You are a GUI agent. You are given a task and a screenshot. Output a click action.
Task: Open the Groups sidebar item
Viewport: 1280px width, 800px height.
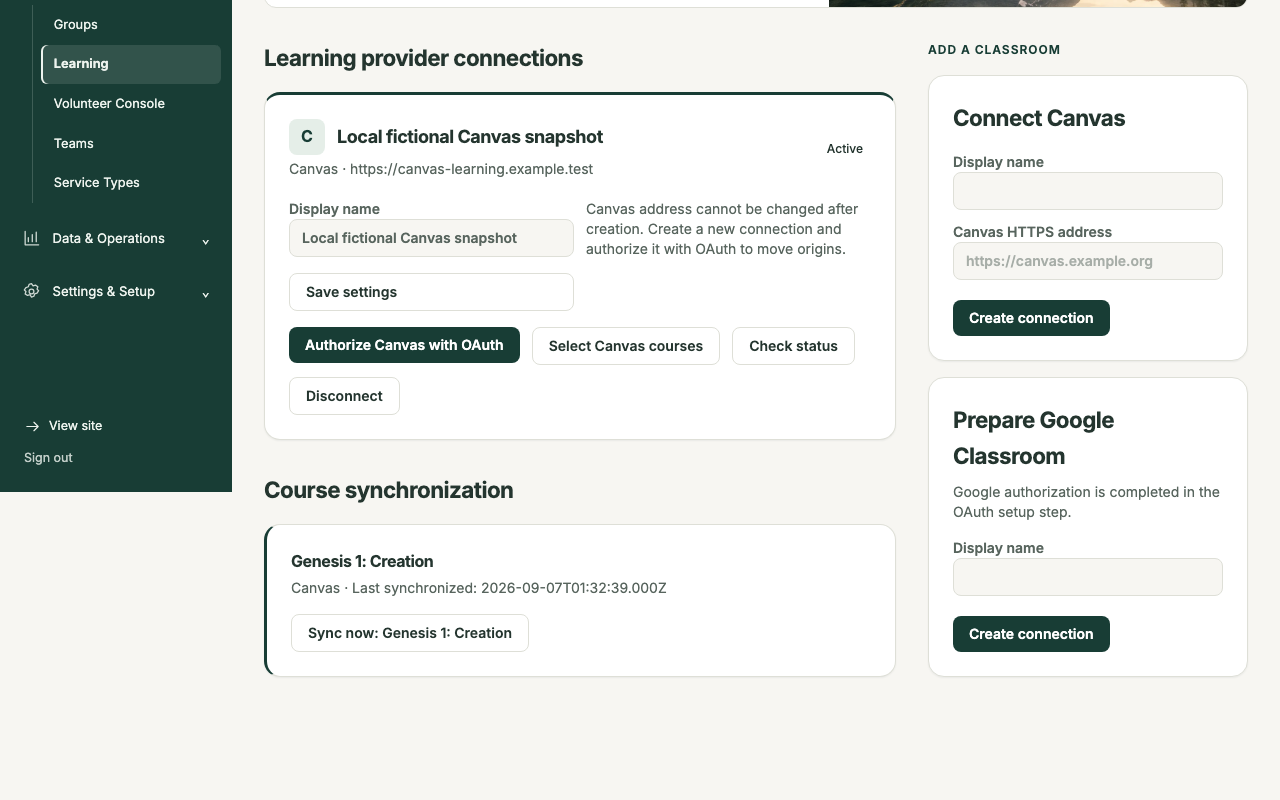pyautogui.click(x=131, y=24)
